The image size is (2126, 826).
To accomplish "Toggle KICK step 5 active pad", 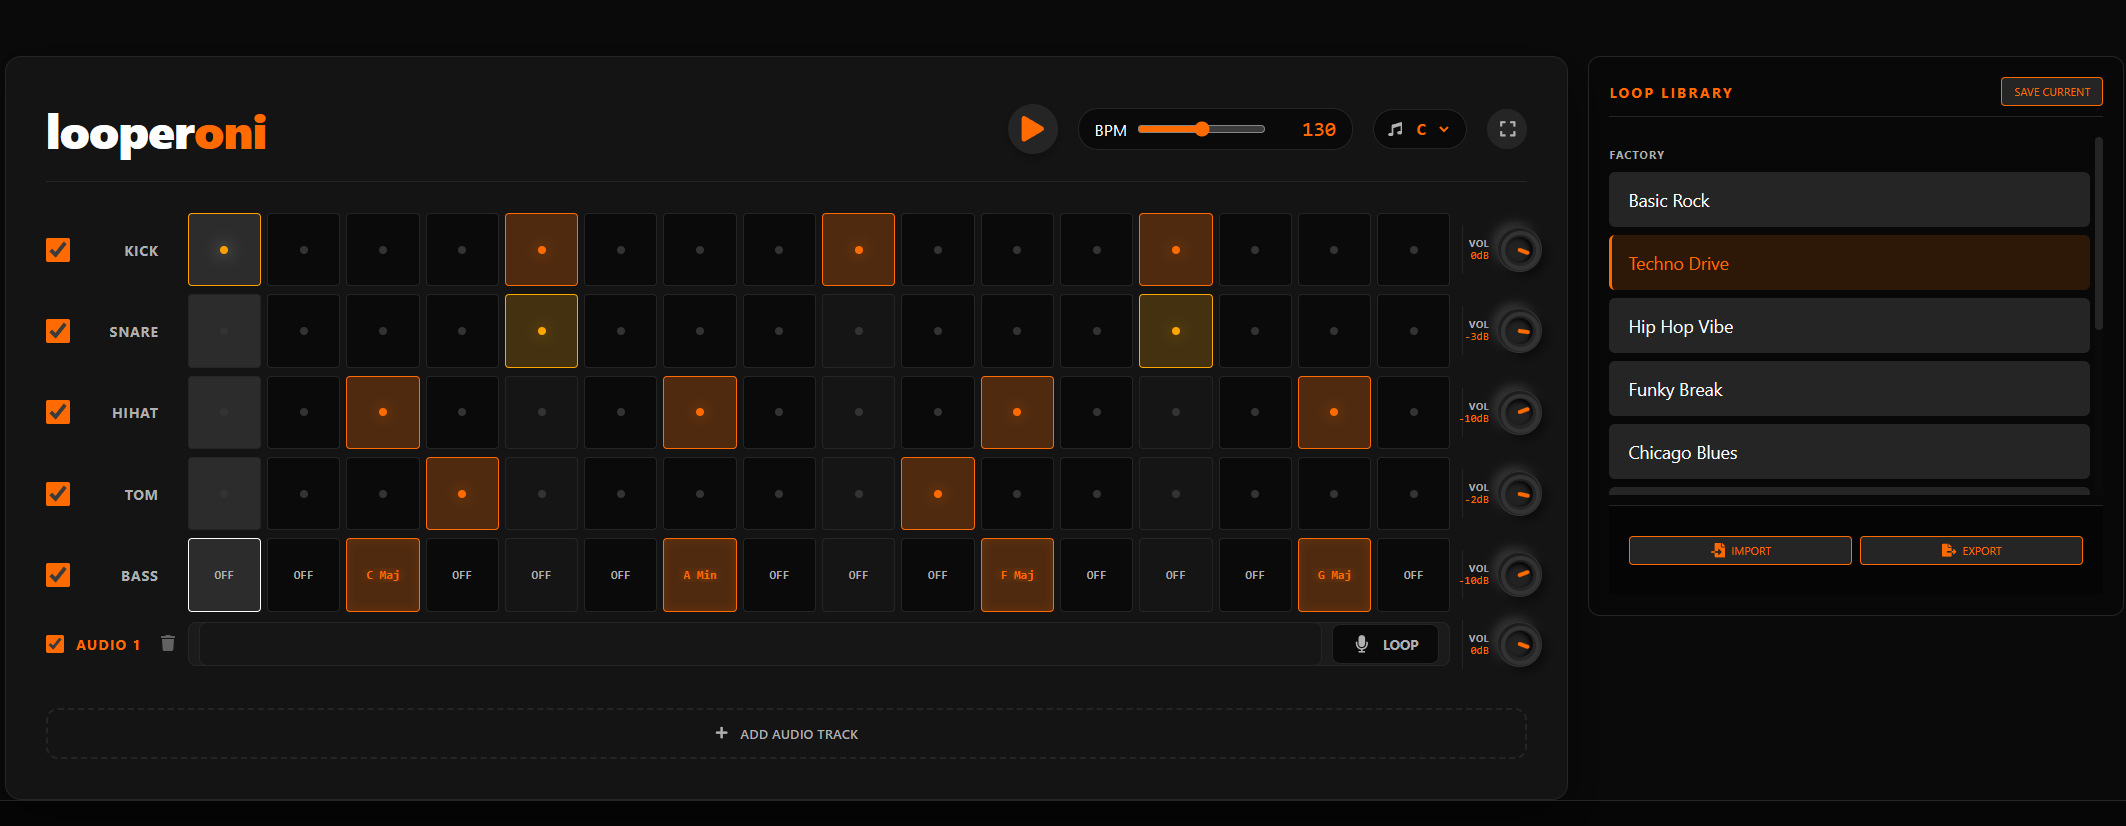I will pos(541,250).
